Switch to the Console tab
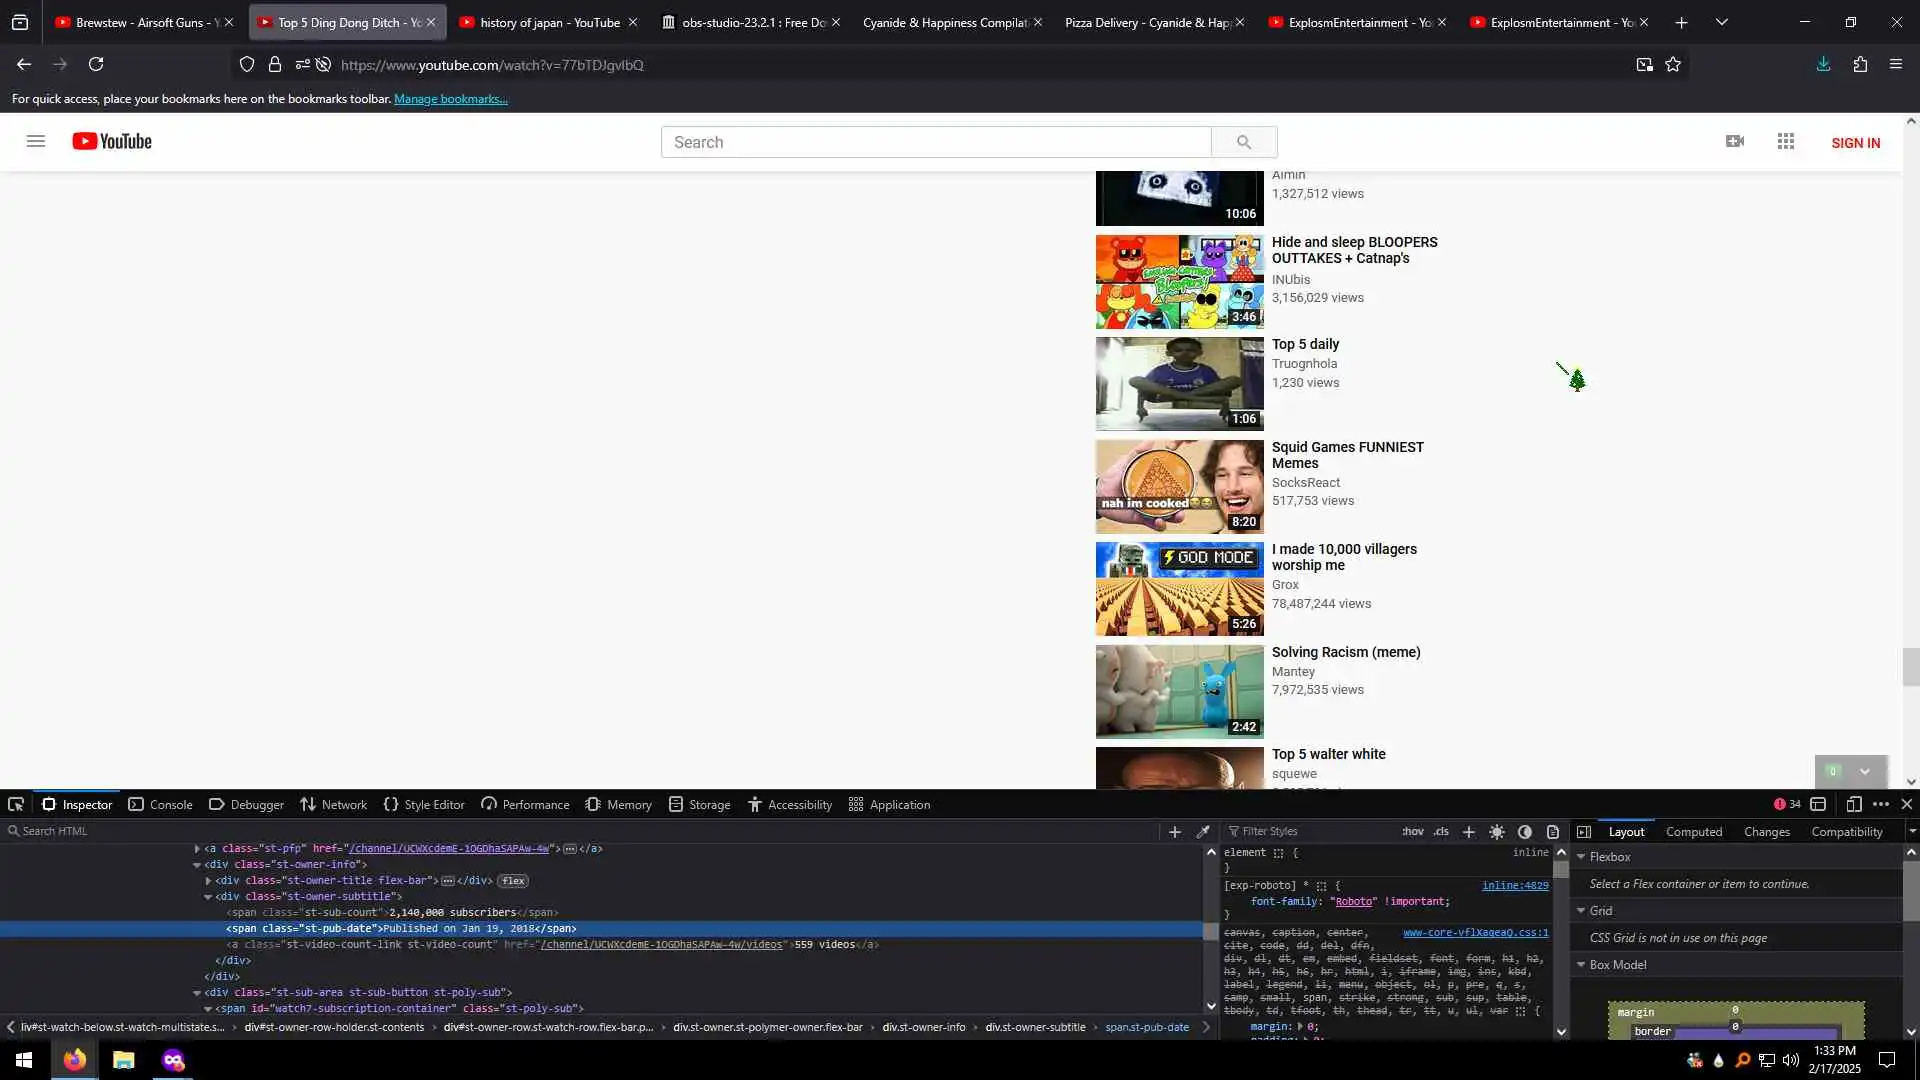This screenshot has width=1920, height=1080. pos(160,804)
